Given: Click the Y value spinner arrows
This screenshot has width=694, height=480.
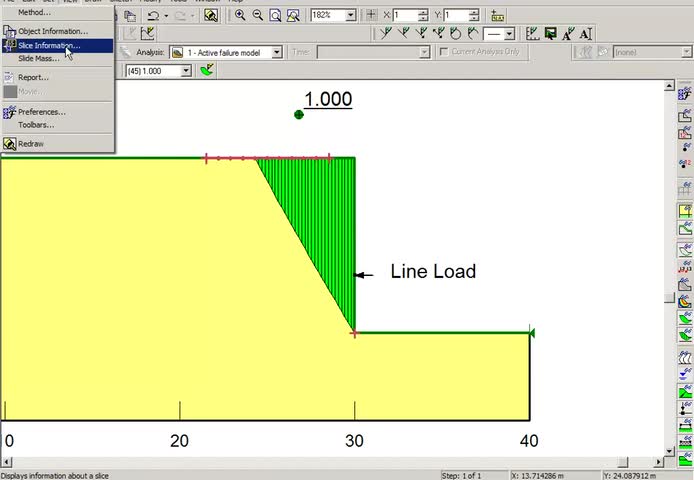Looking at the screenshot, I should pos(474,15).
